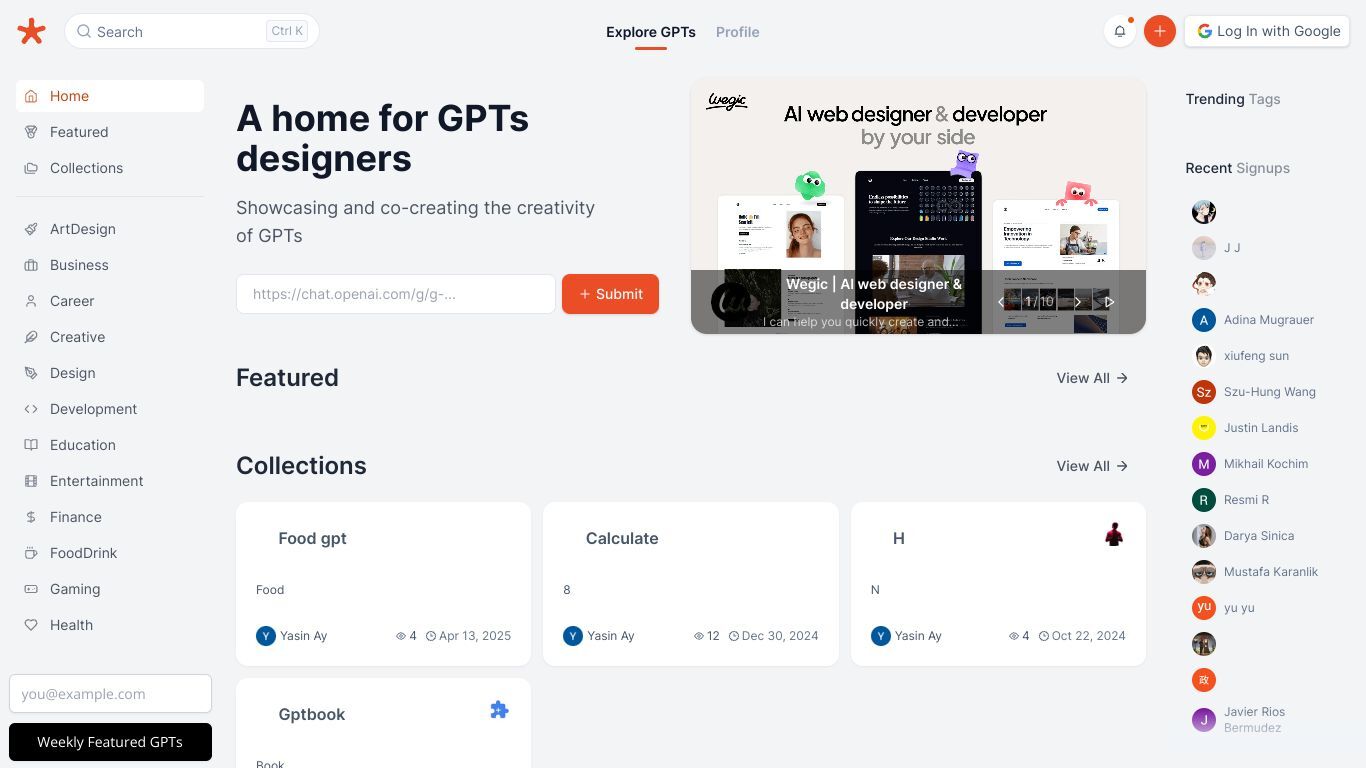Click the email subscription field
Viewport: 1366px width, 768px height.
pyautogui.click(x=110, y=694)
